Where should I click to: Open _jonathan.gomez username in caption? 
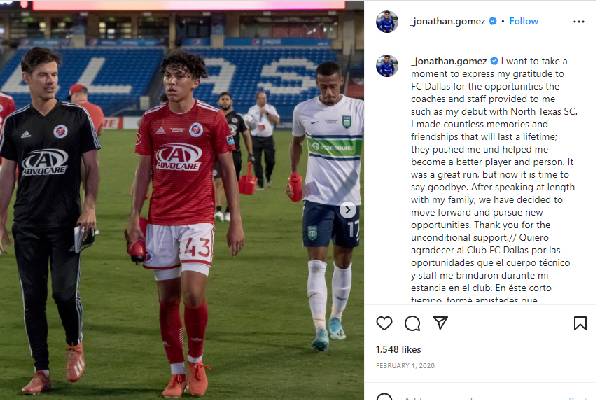(450, 61)
